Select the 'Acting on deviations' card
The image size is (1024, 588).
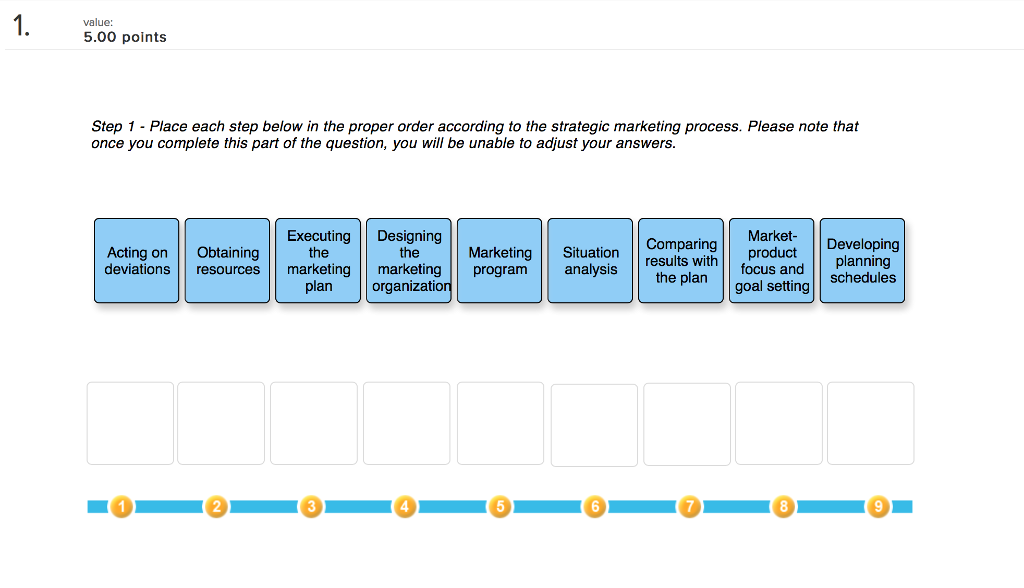(136, 261)
